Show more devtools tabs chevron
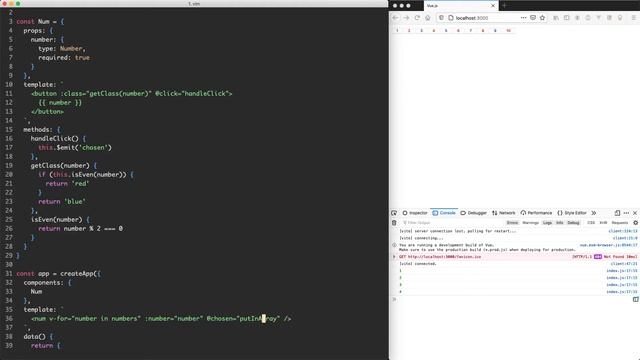 [594, 213]
